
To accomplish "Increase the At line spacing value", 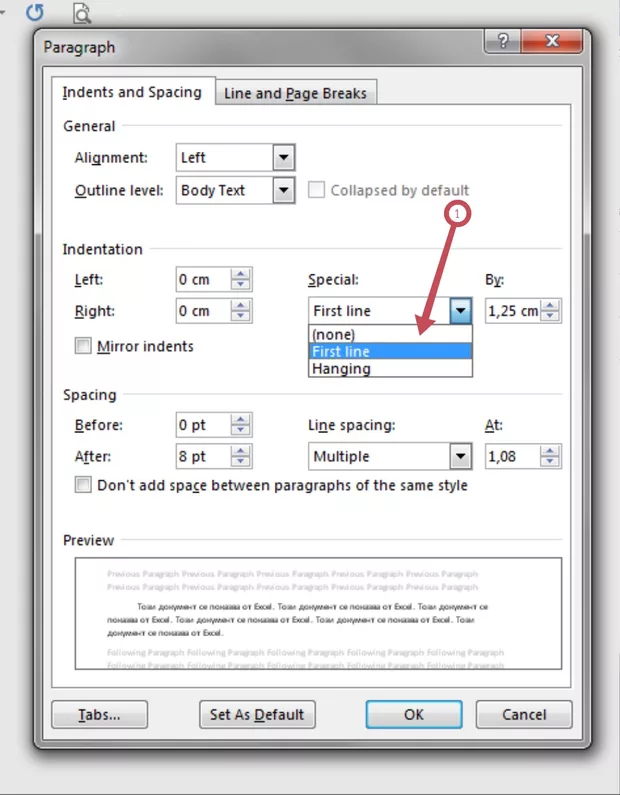I will coord(550,451).
